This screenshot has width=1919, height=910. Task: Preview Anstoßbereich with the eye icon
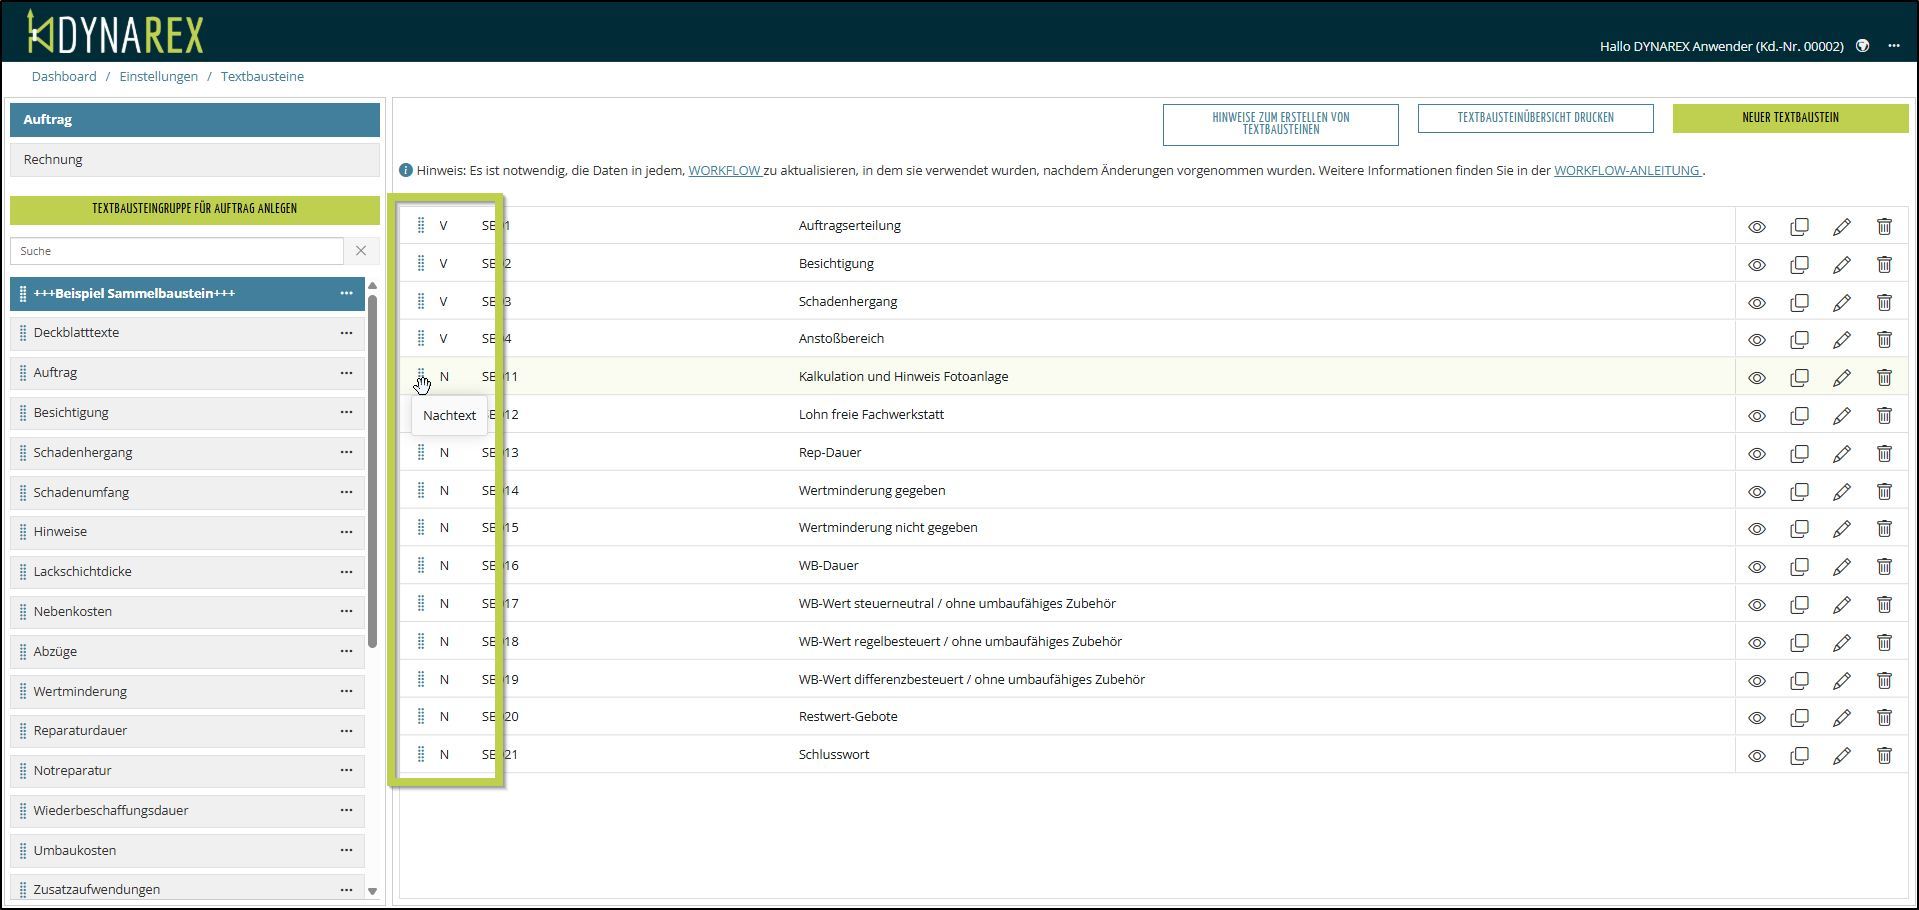point(1756,340)
